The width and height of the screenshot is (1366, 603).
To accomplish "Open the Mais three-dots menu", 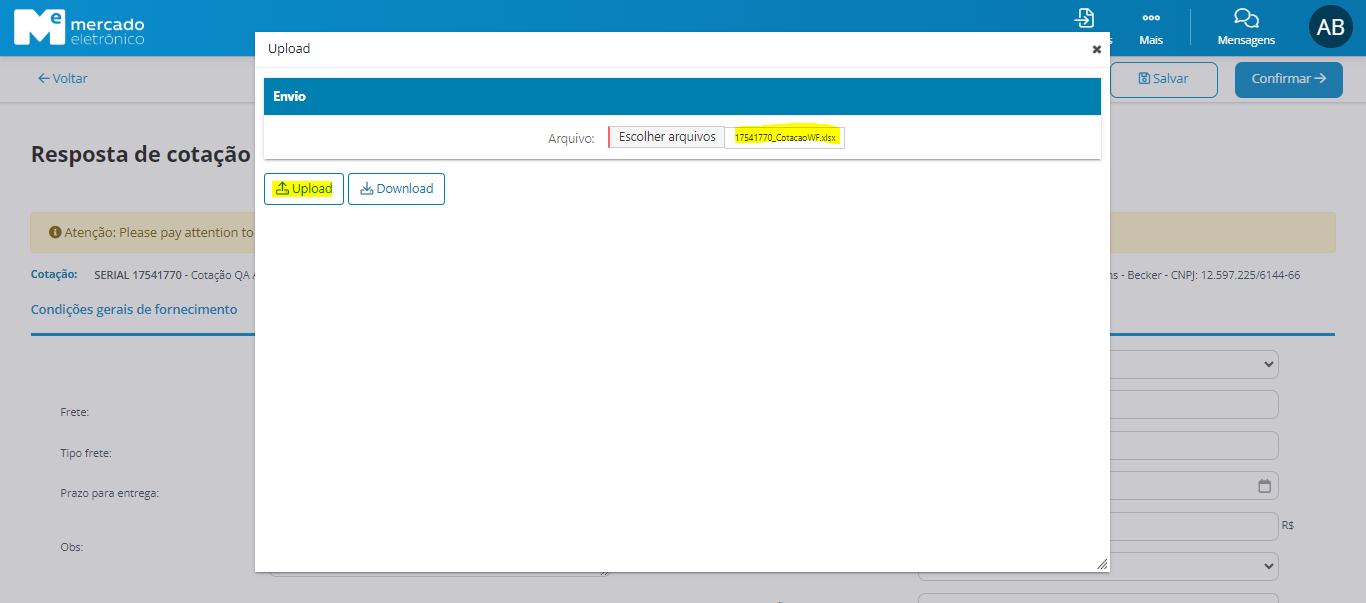I will [1150, 28].
